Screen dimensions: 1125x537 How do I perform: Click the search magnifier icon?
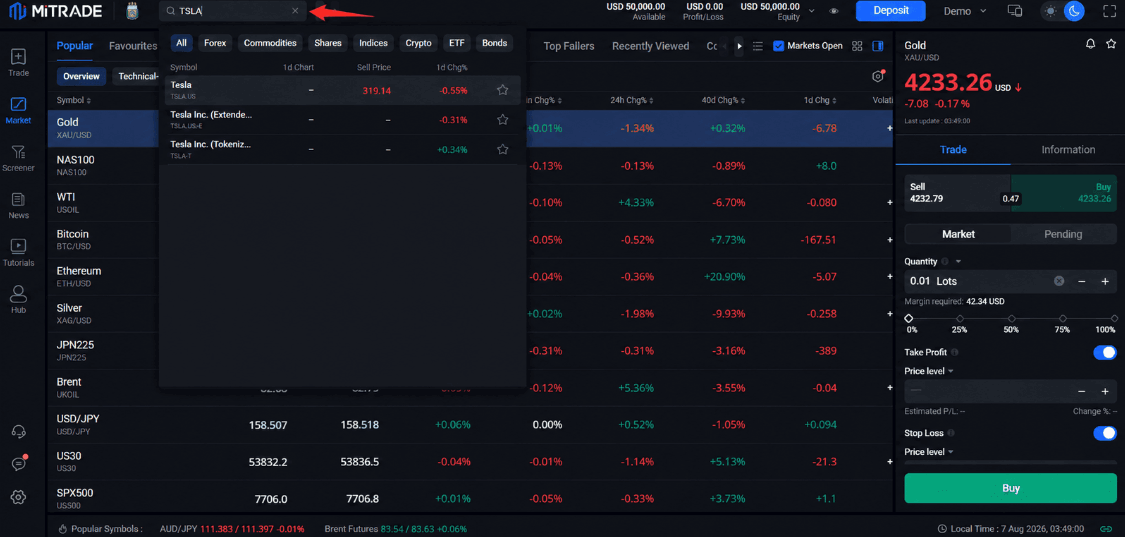(x=170, y=11)
